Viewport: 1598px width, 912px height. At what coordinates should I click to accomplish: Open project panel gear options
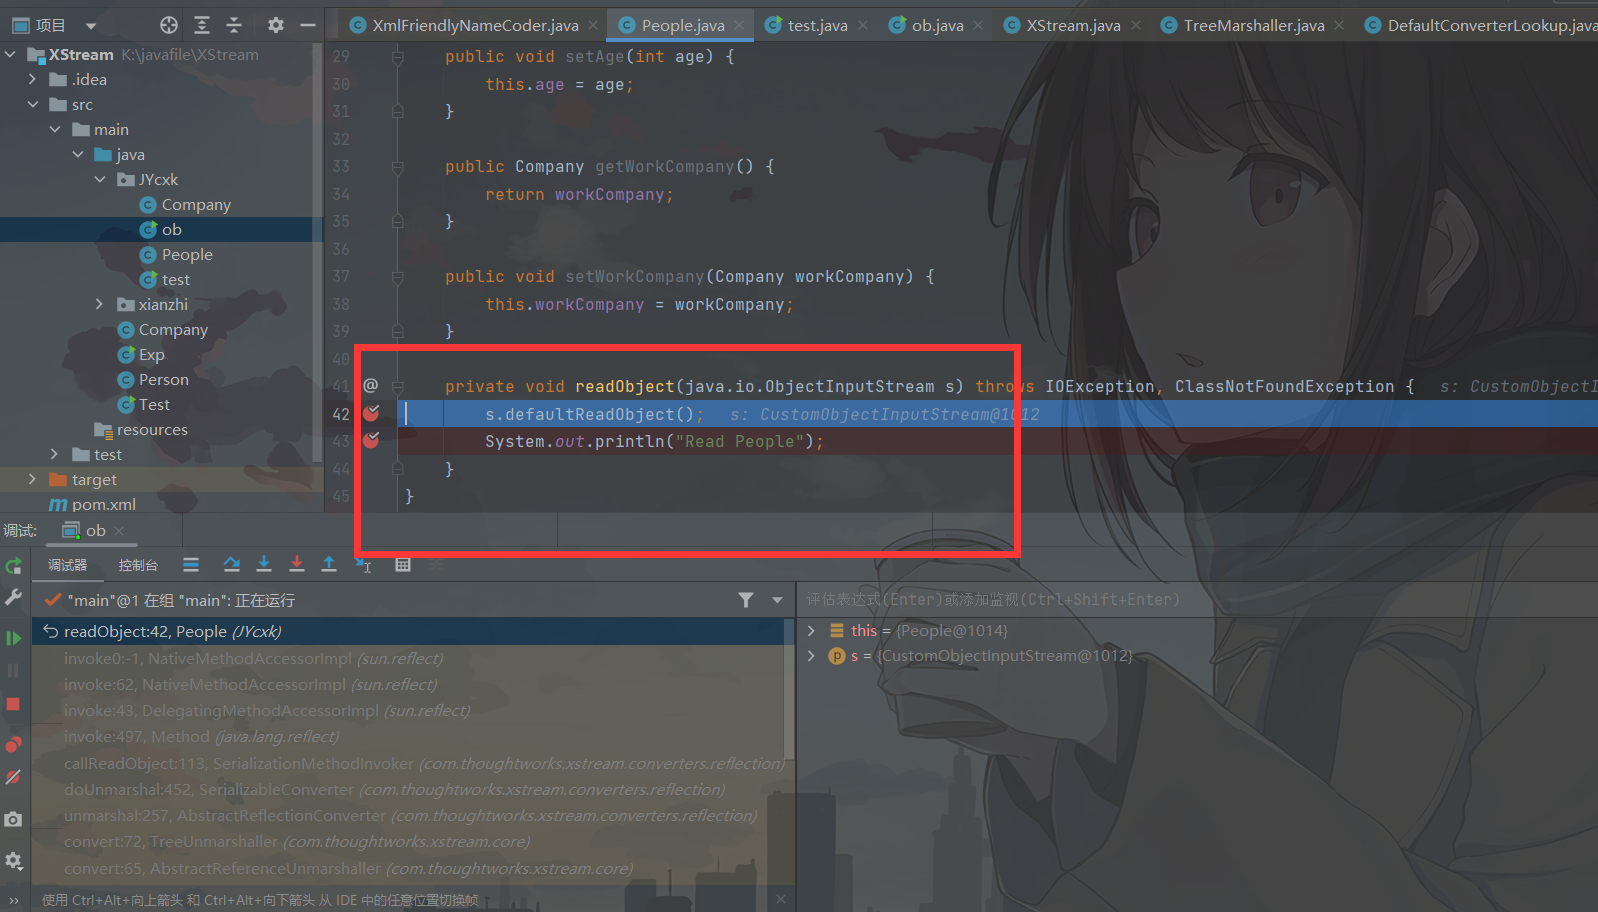coord(276,25)
